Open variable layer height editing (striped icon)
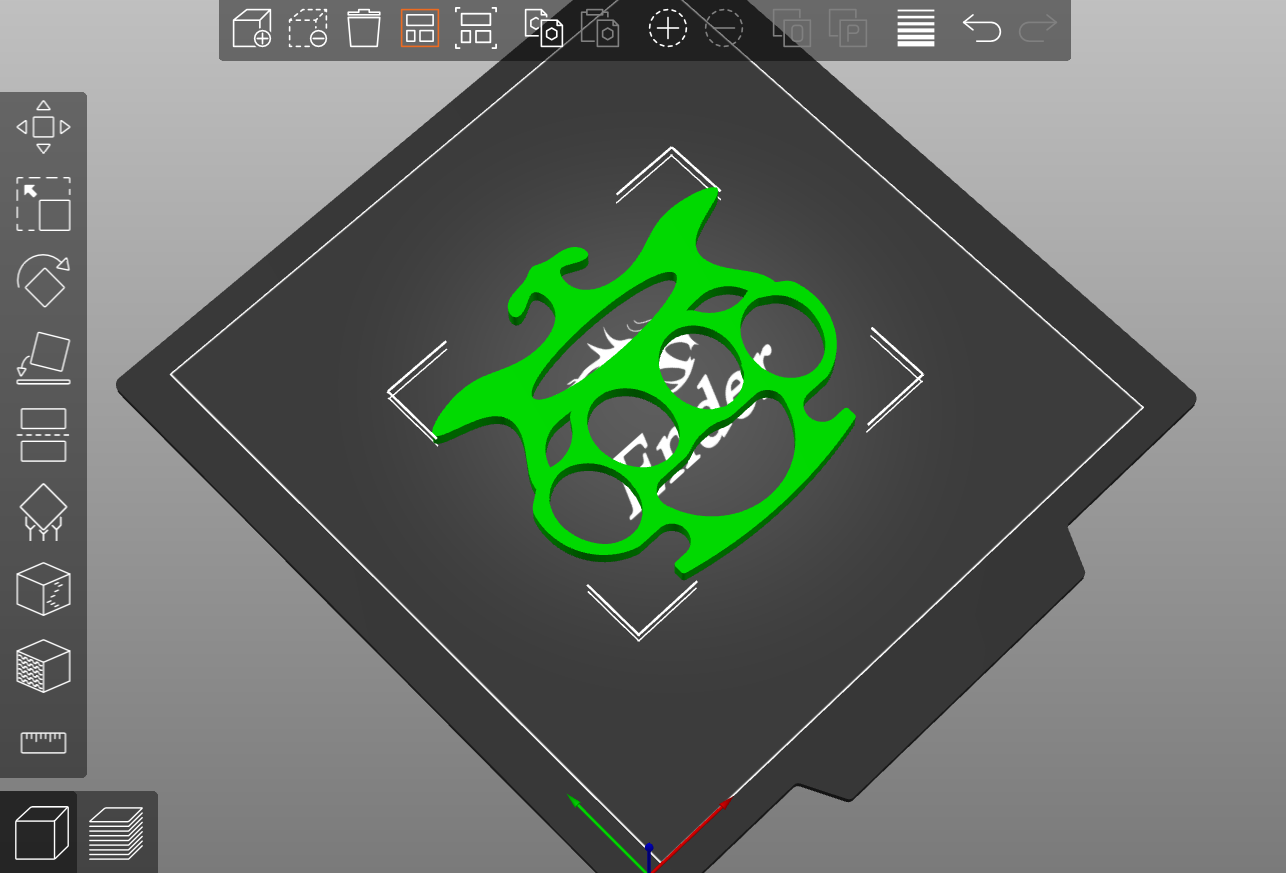 916,28
